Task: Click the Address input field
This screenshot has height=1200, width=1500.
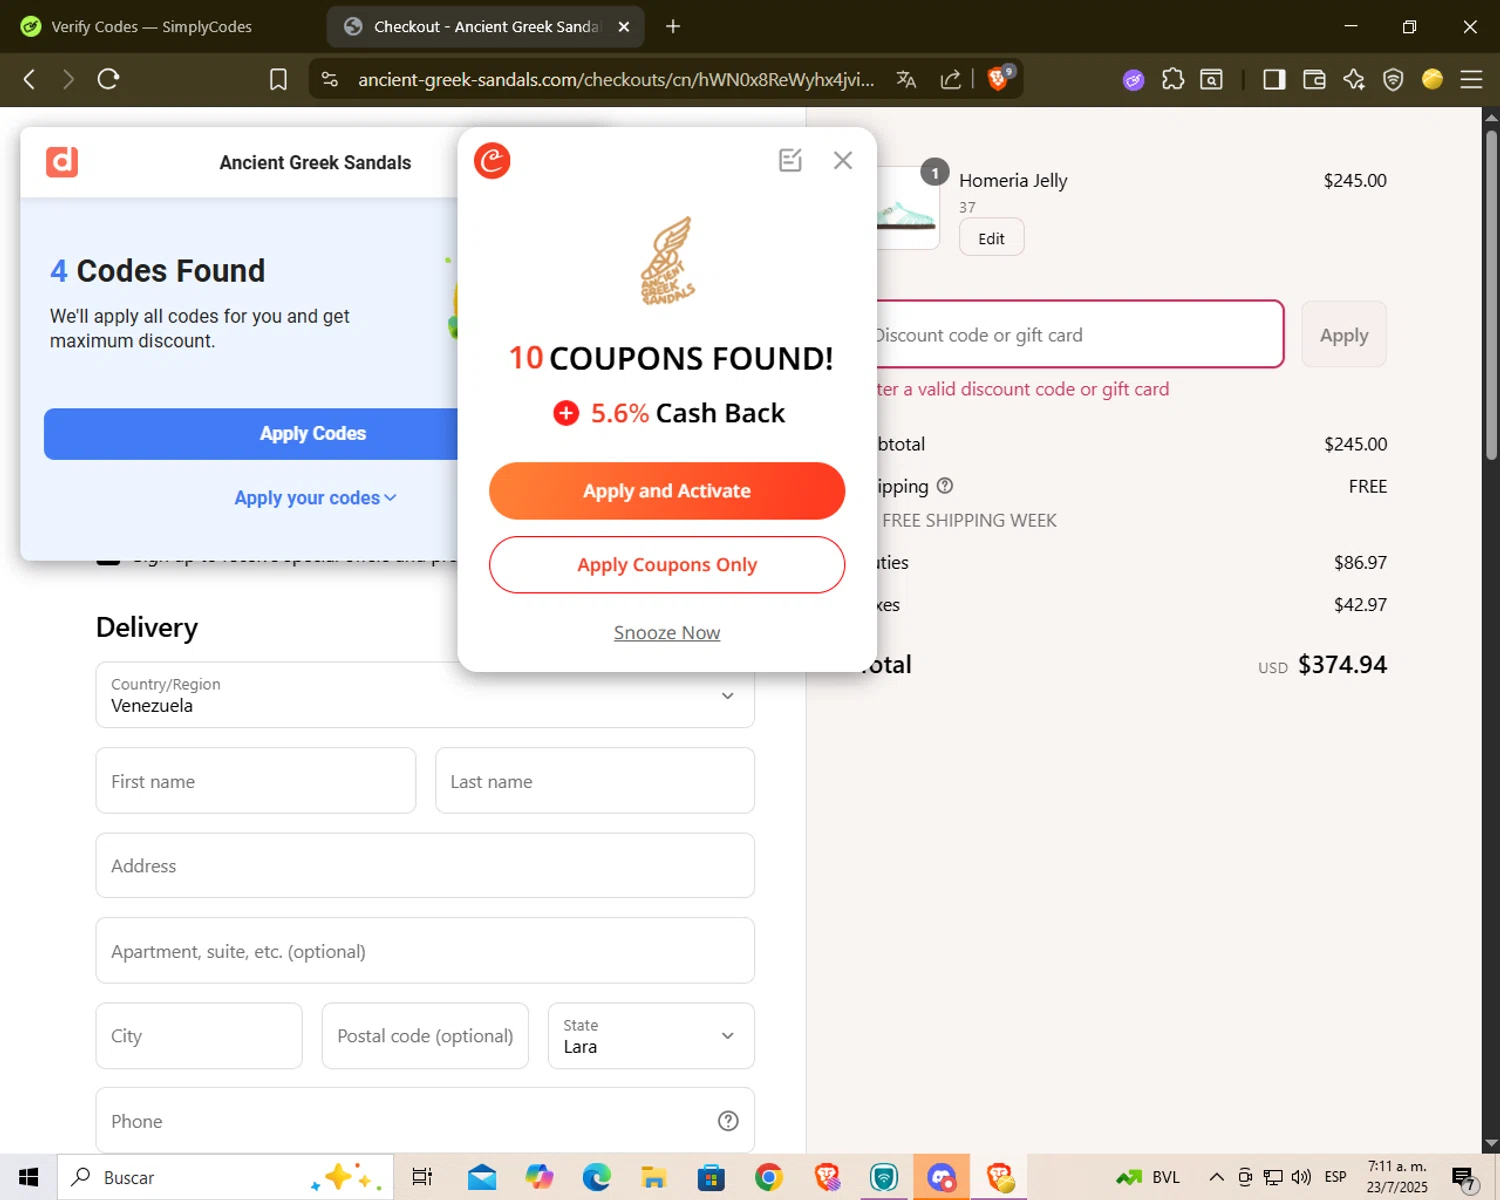Action: 425,866
